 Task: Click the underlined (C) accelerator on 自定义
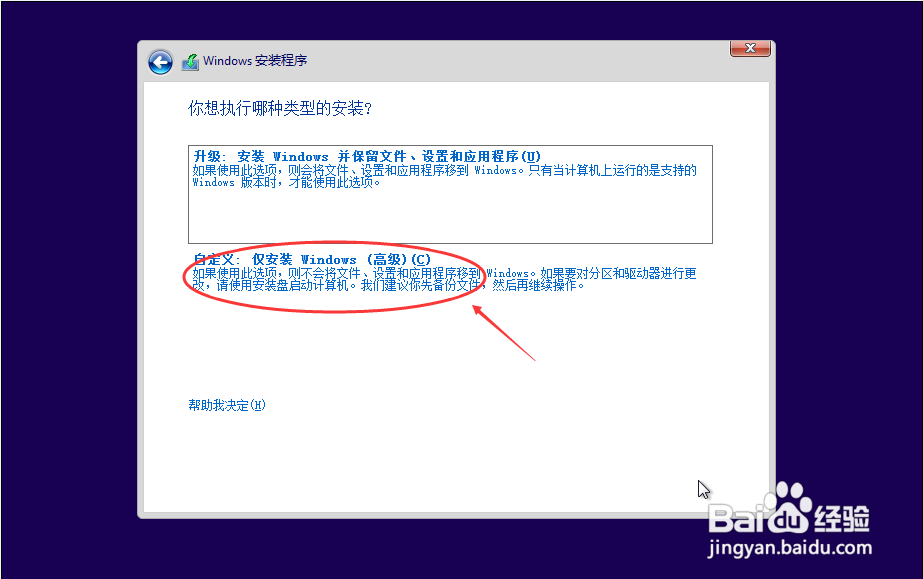[421, 259]
